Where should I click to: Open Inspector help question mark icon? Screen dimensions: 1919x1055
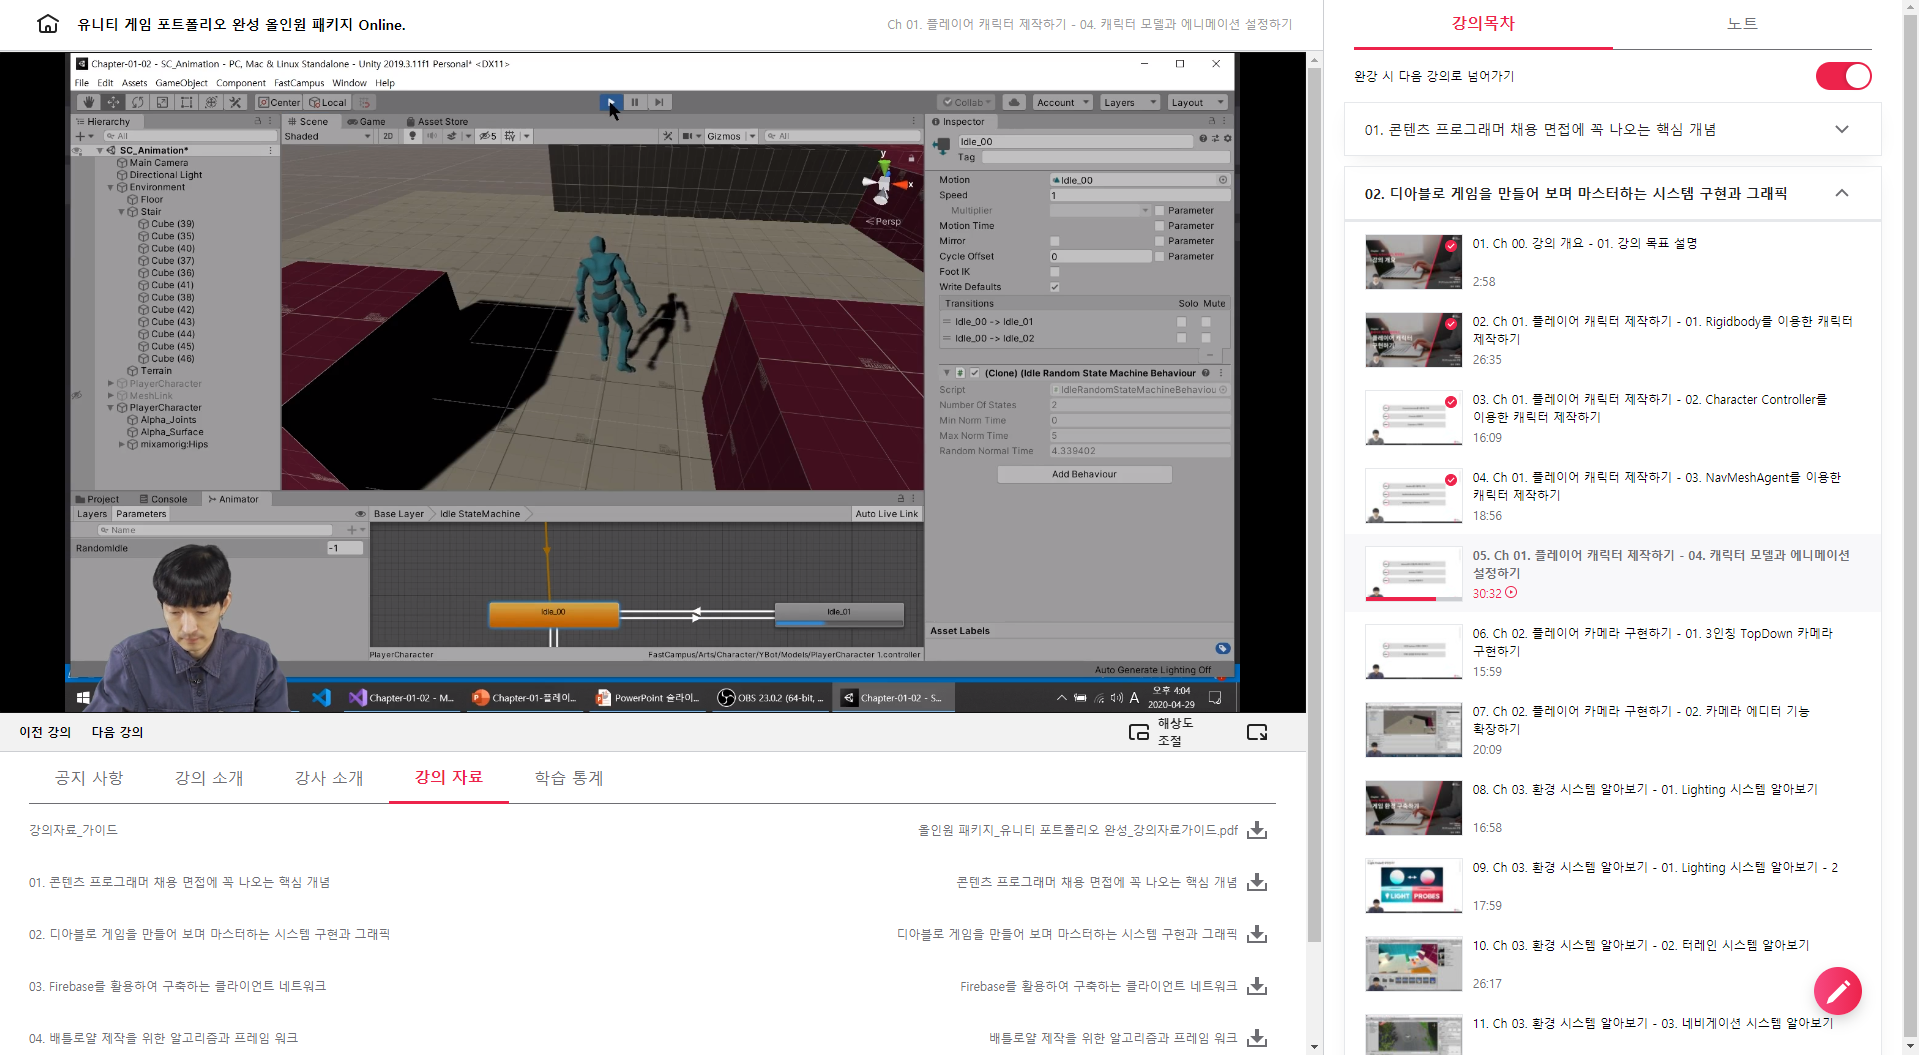[1203, 139]
